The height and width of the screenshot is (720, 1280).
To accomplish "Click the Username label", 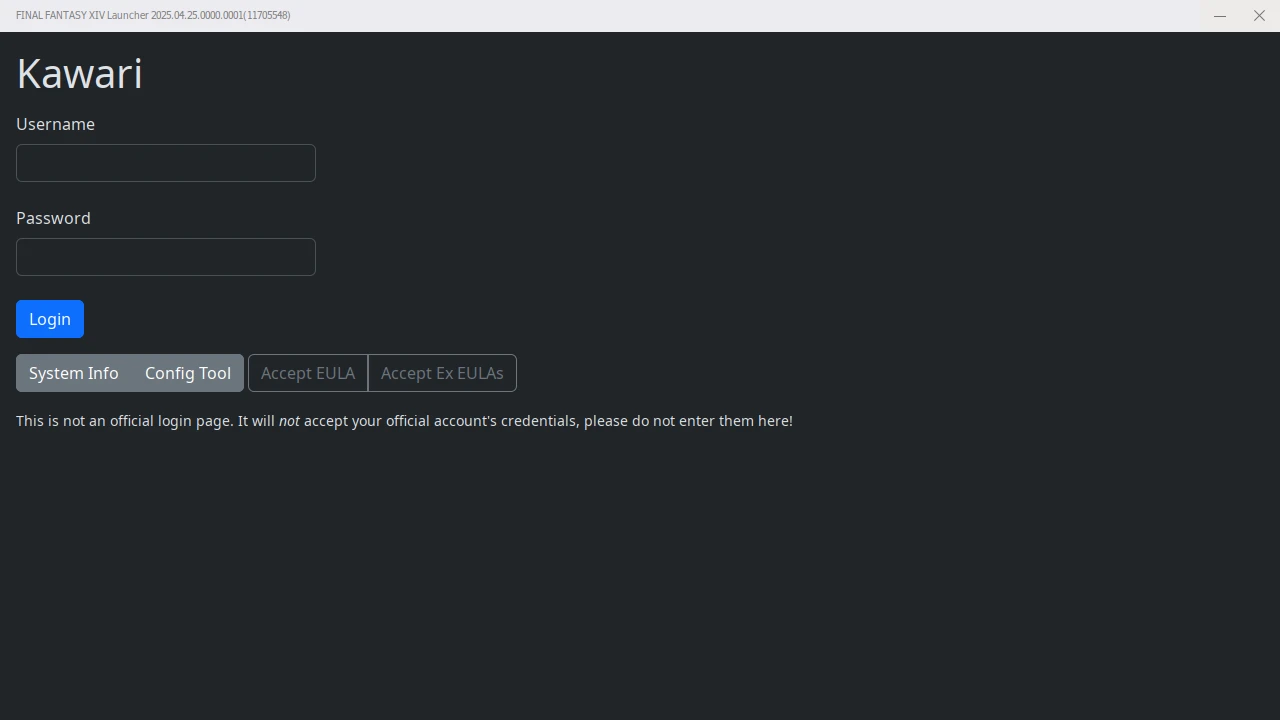I will 55,124.
